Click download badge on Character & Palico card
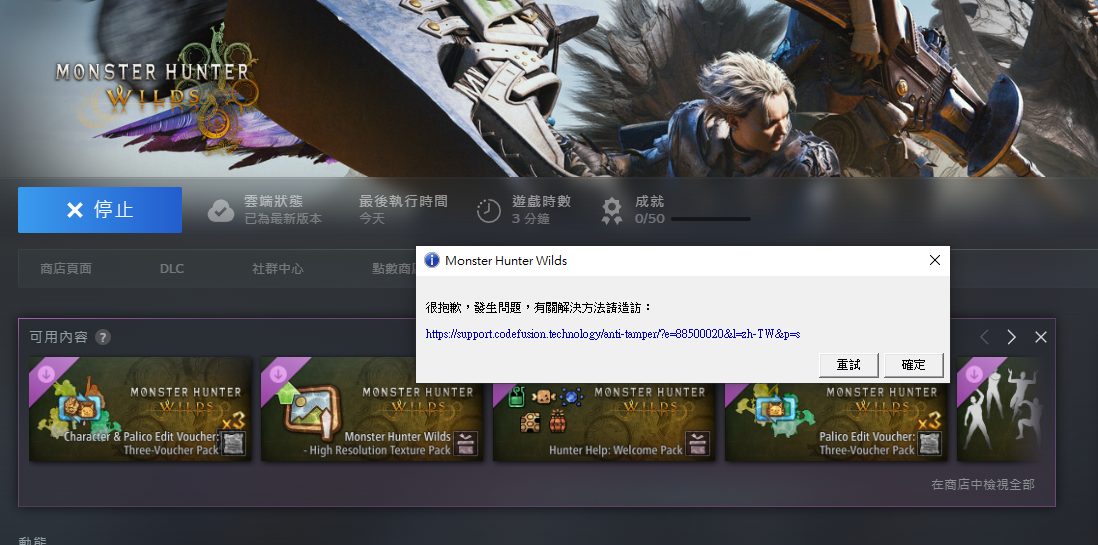The width and height of the screenshot is (1098, 545). tap(46, 373)
